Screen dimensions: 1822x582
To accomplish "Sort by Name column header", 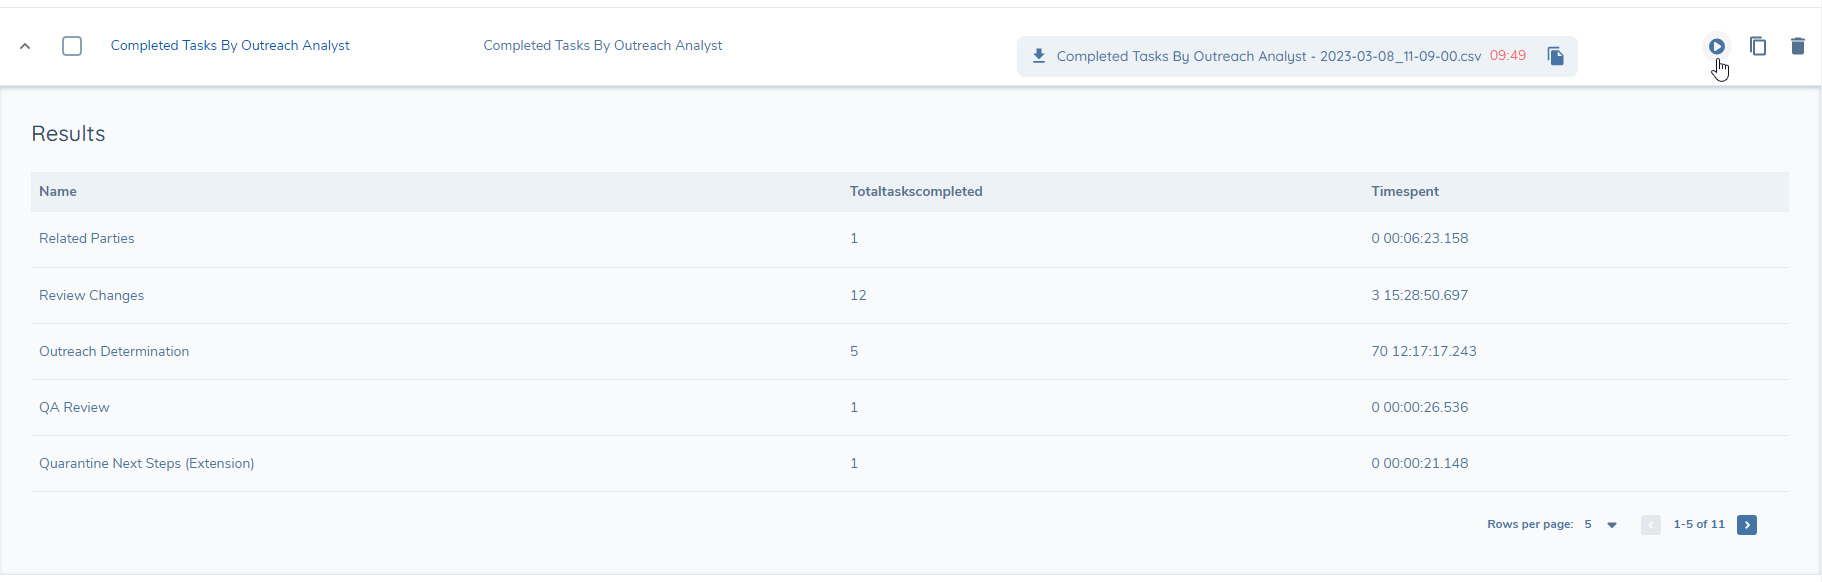I will 58,191.
